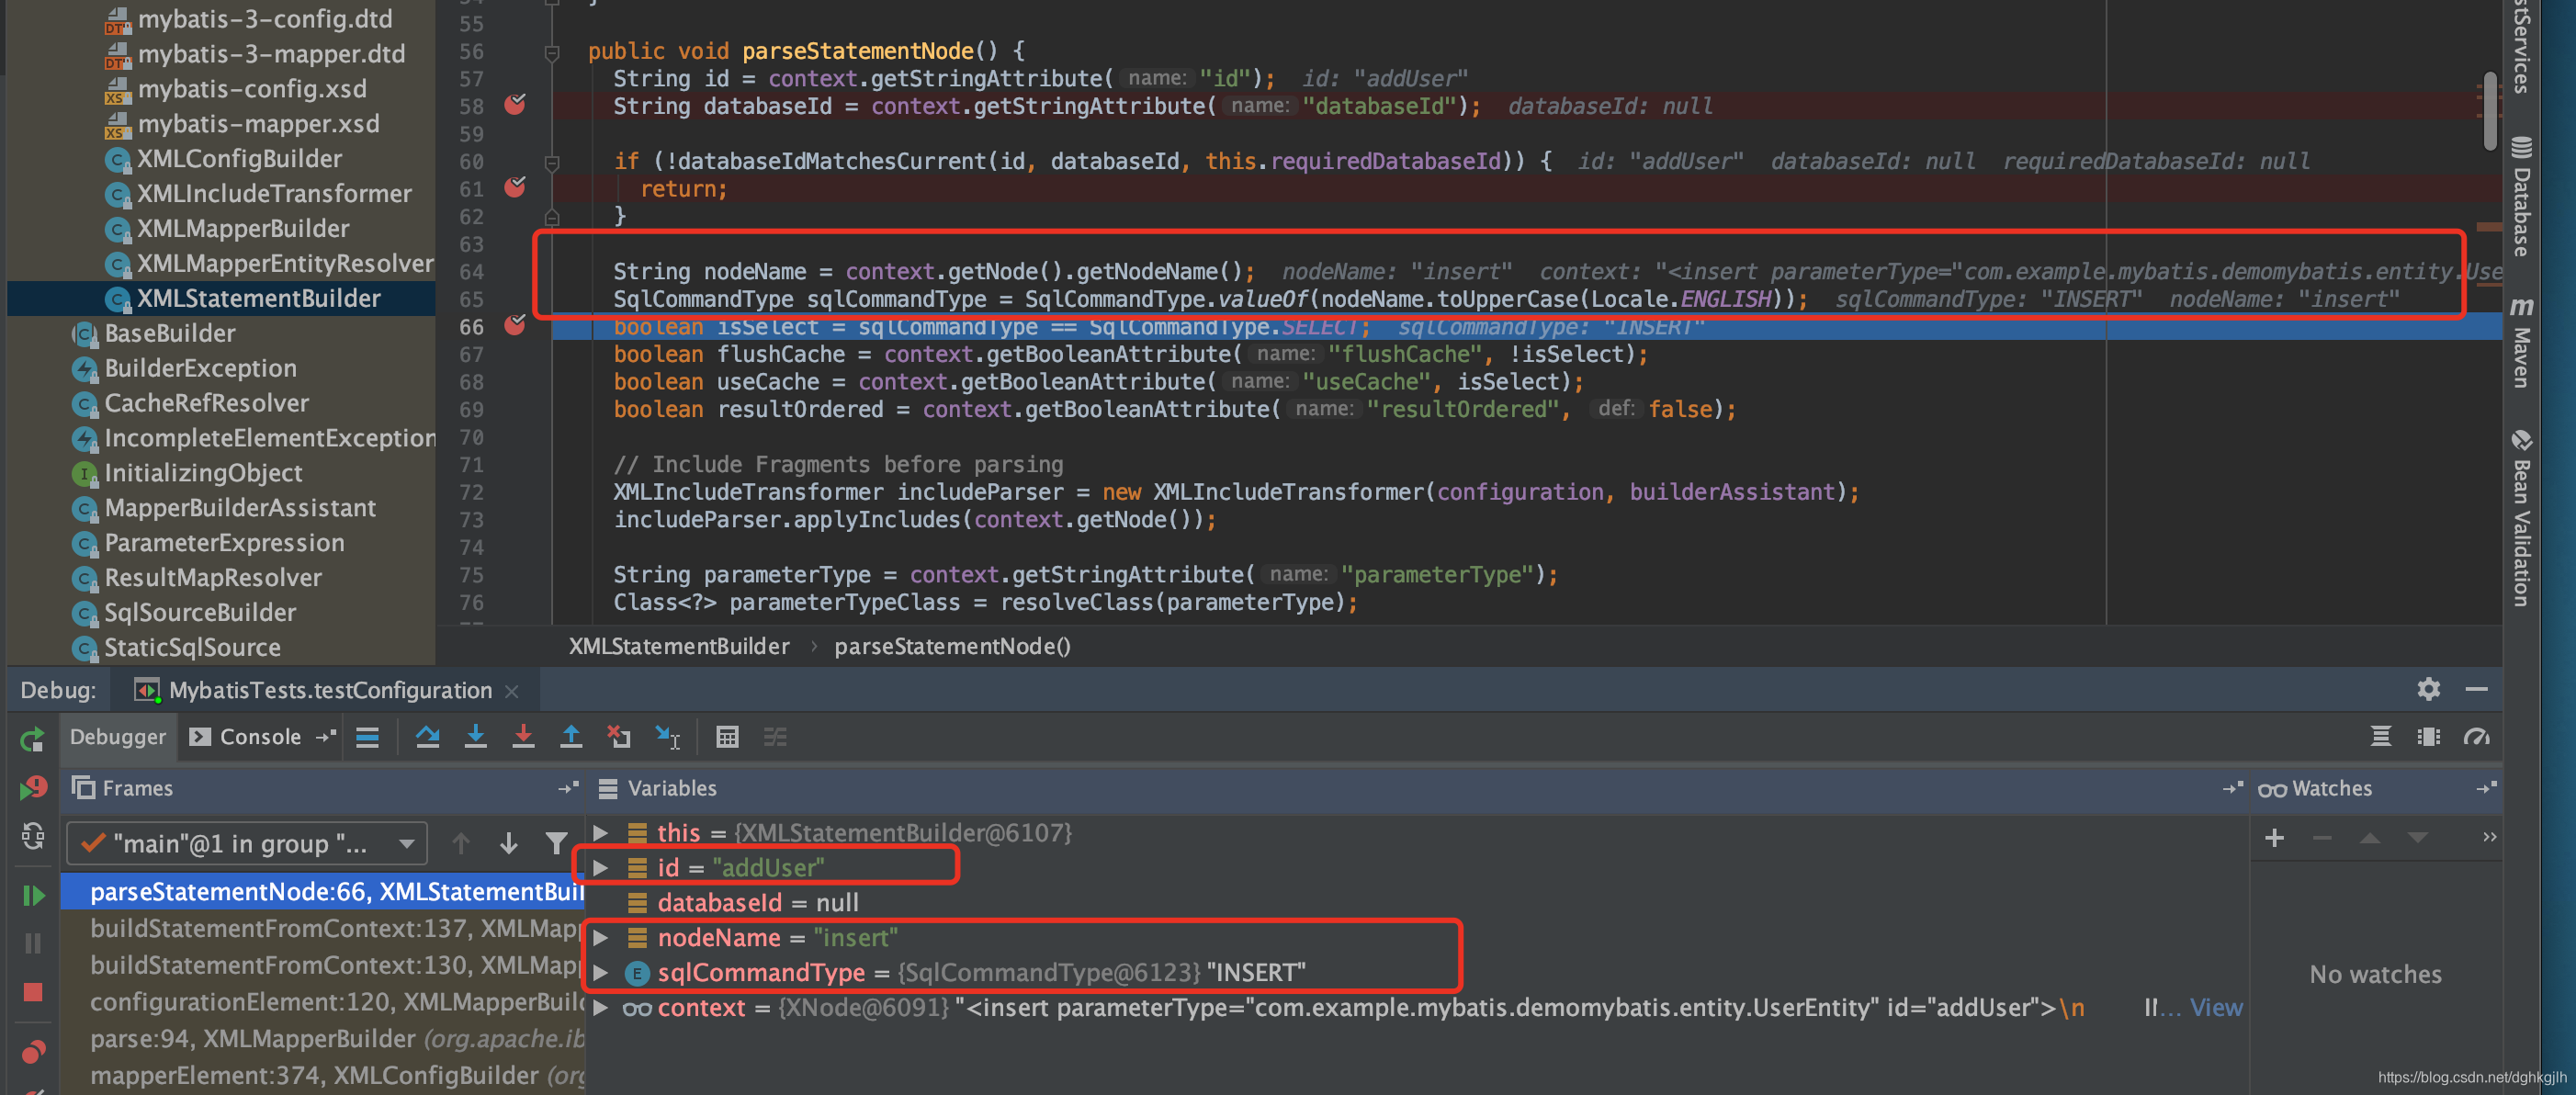Click the Run to Cursor icon
The height and width of the screenshot is (1095, 2576).
tap(667, 737)
